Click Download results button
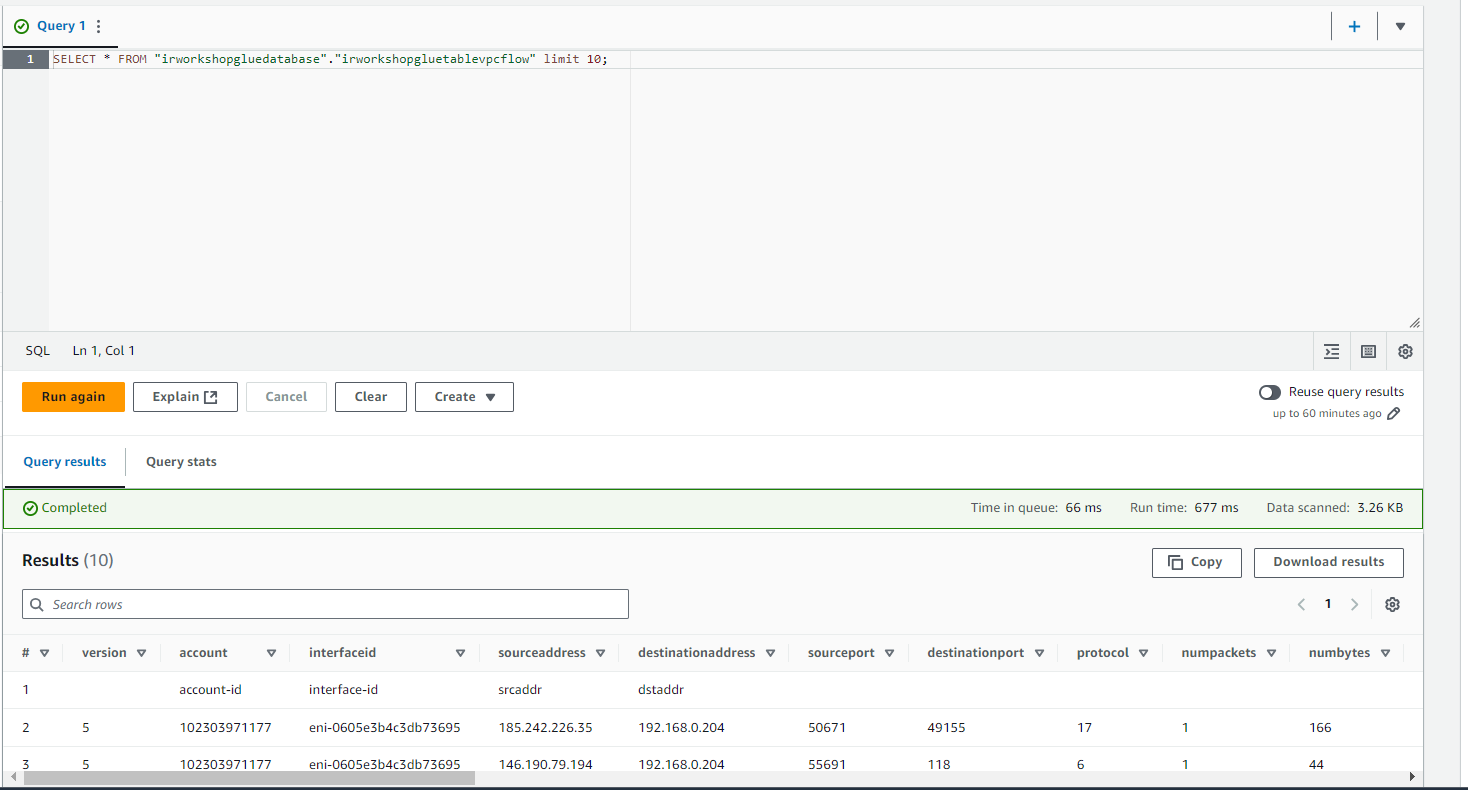This screenshot has height=790, width=1468. 1328,562
